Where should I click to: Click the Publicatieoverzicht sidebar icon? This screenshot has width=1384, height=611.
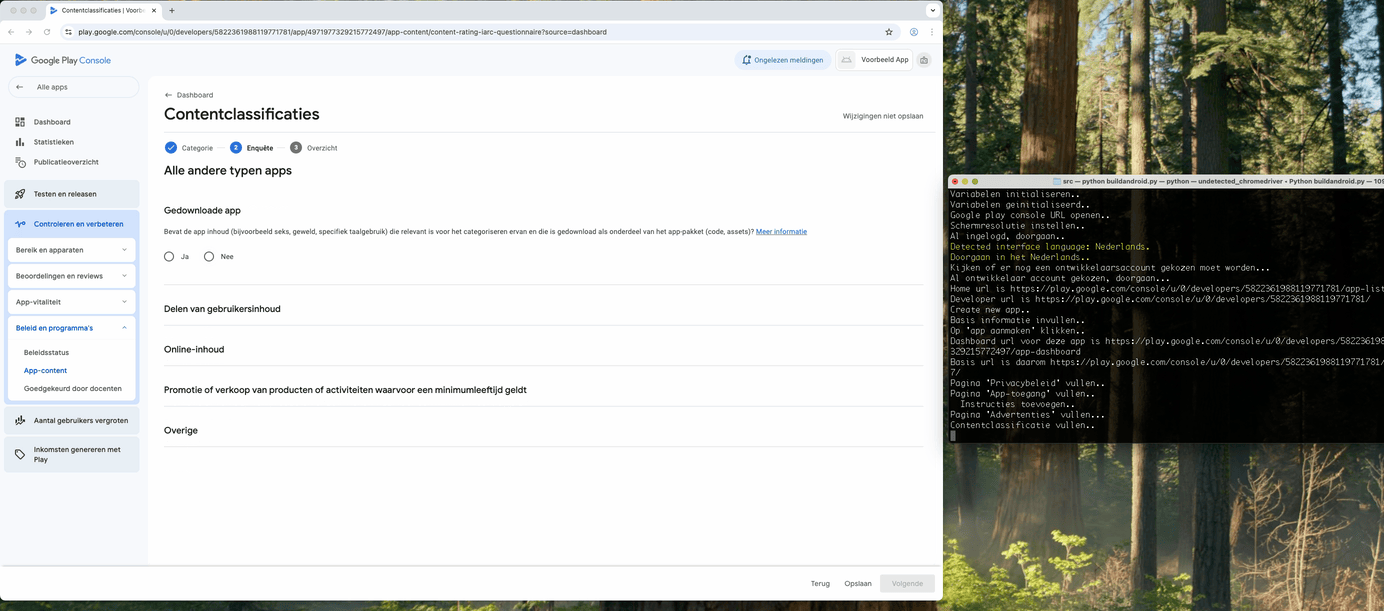pyautogui.click(x=20, y=162)
